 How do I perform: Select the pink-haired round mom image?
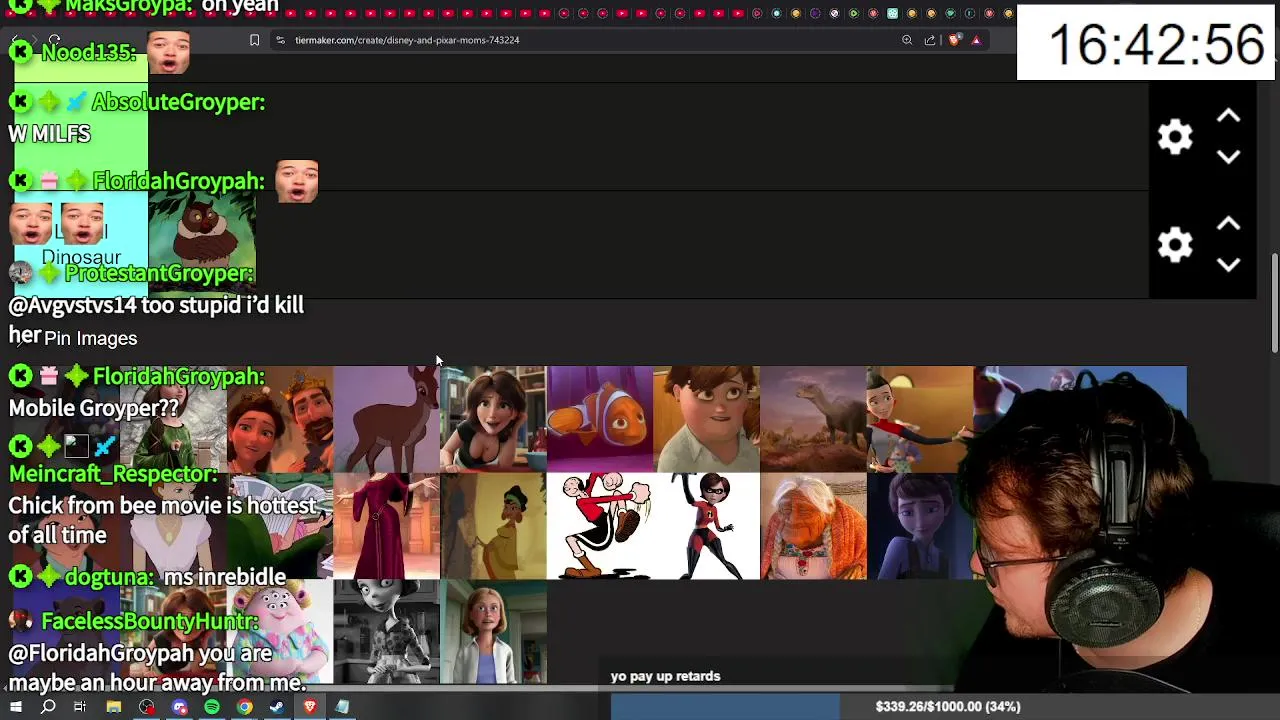pos(279,633)
